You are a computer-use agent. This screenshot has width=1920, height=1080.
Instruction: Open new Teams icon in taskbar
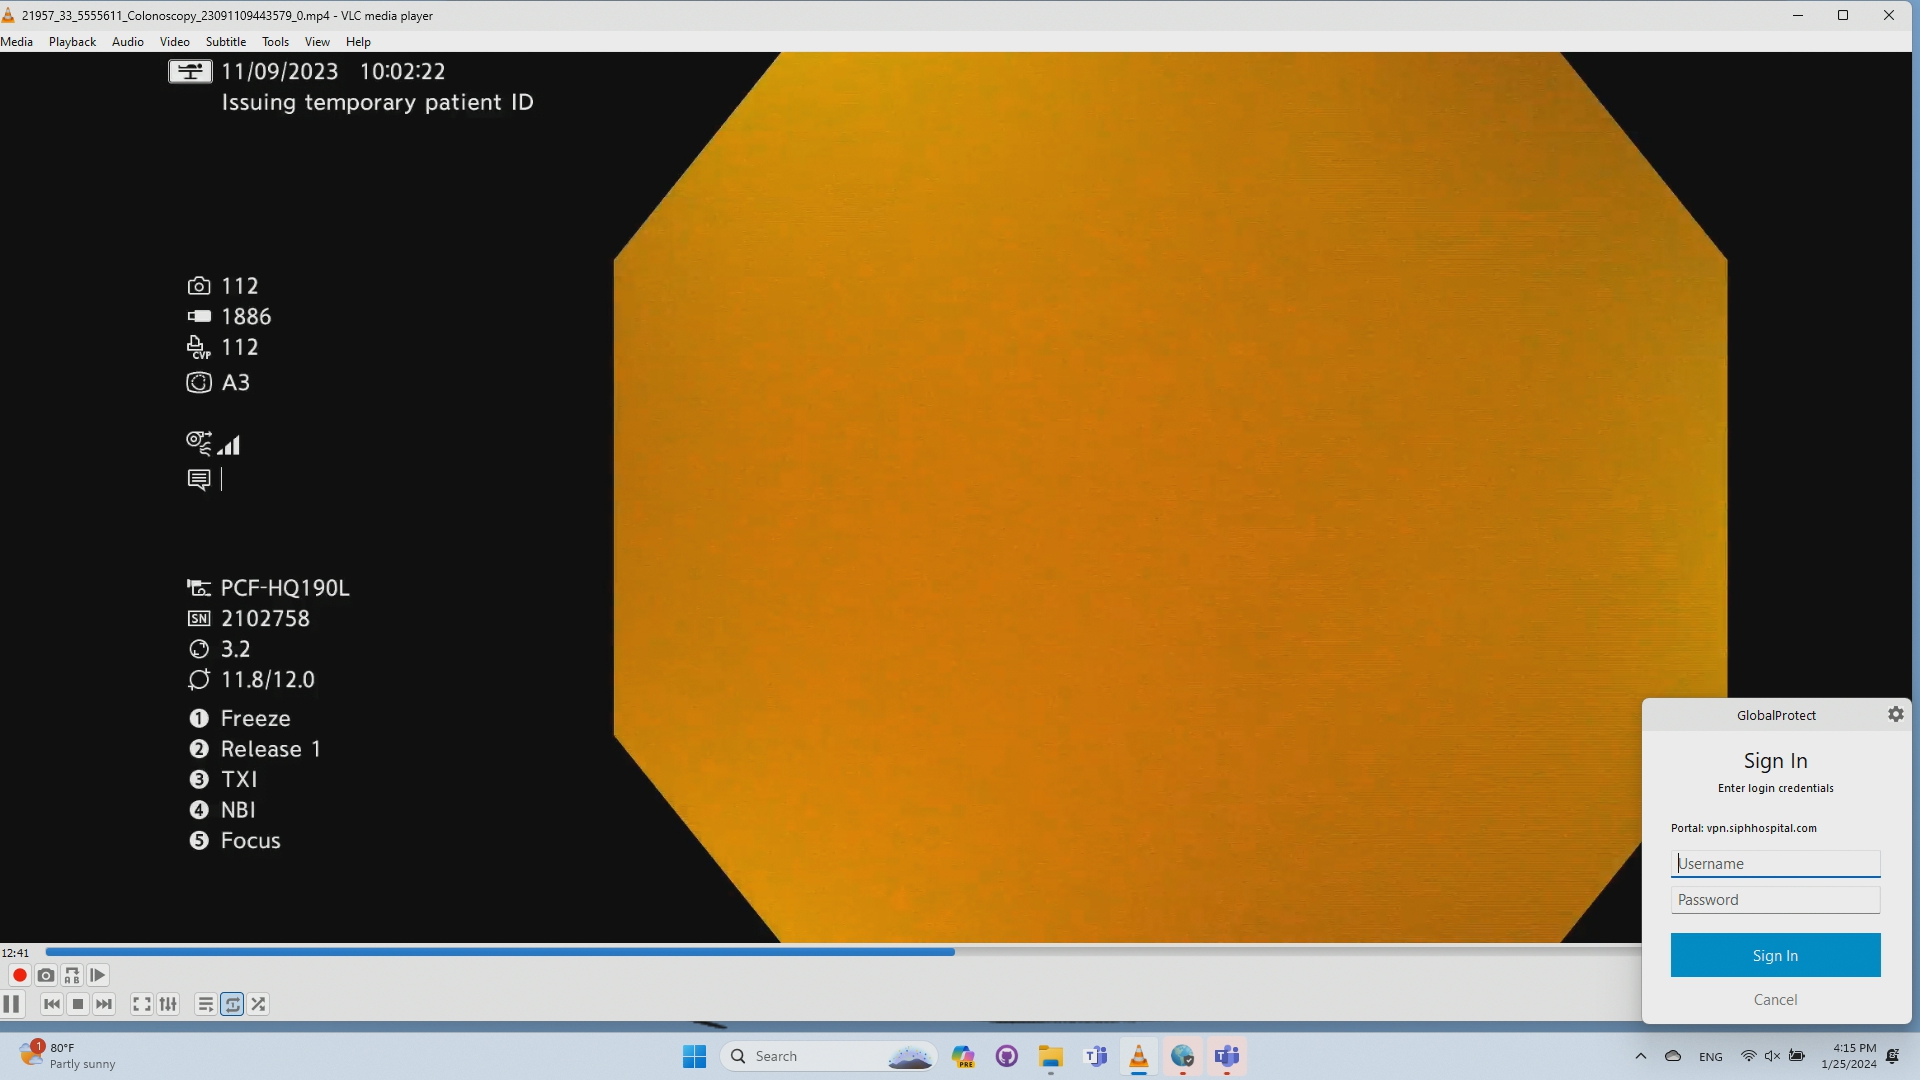tap(1227, 1056)
